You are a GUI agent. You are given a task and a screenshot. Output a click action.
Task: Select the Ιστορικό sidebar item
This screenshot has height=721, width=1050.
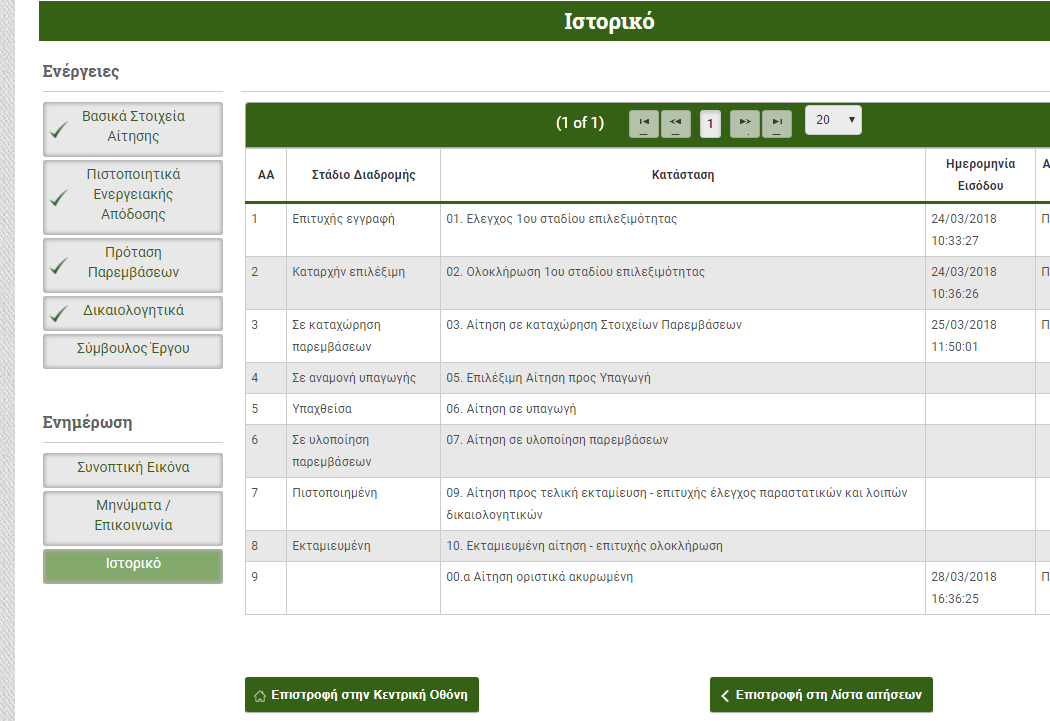click(133, 565)
